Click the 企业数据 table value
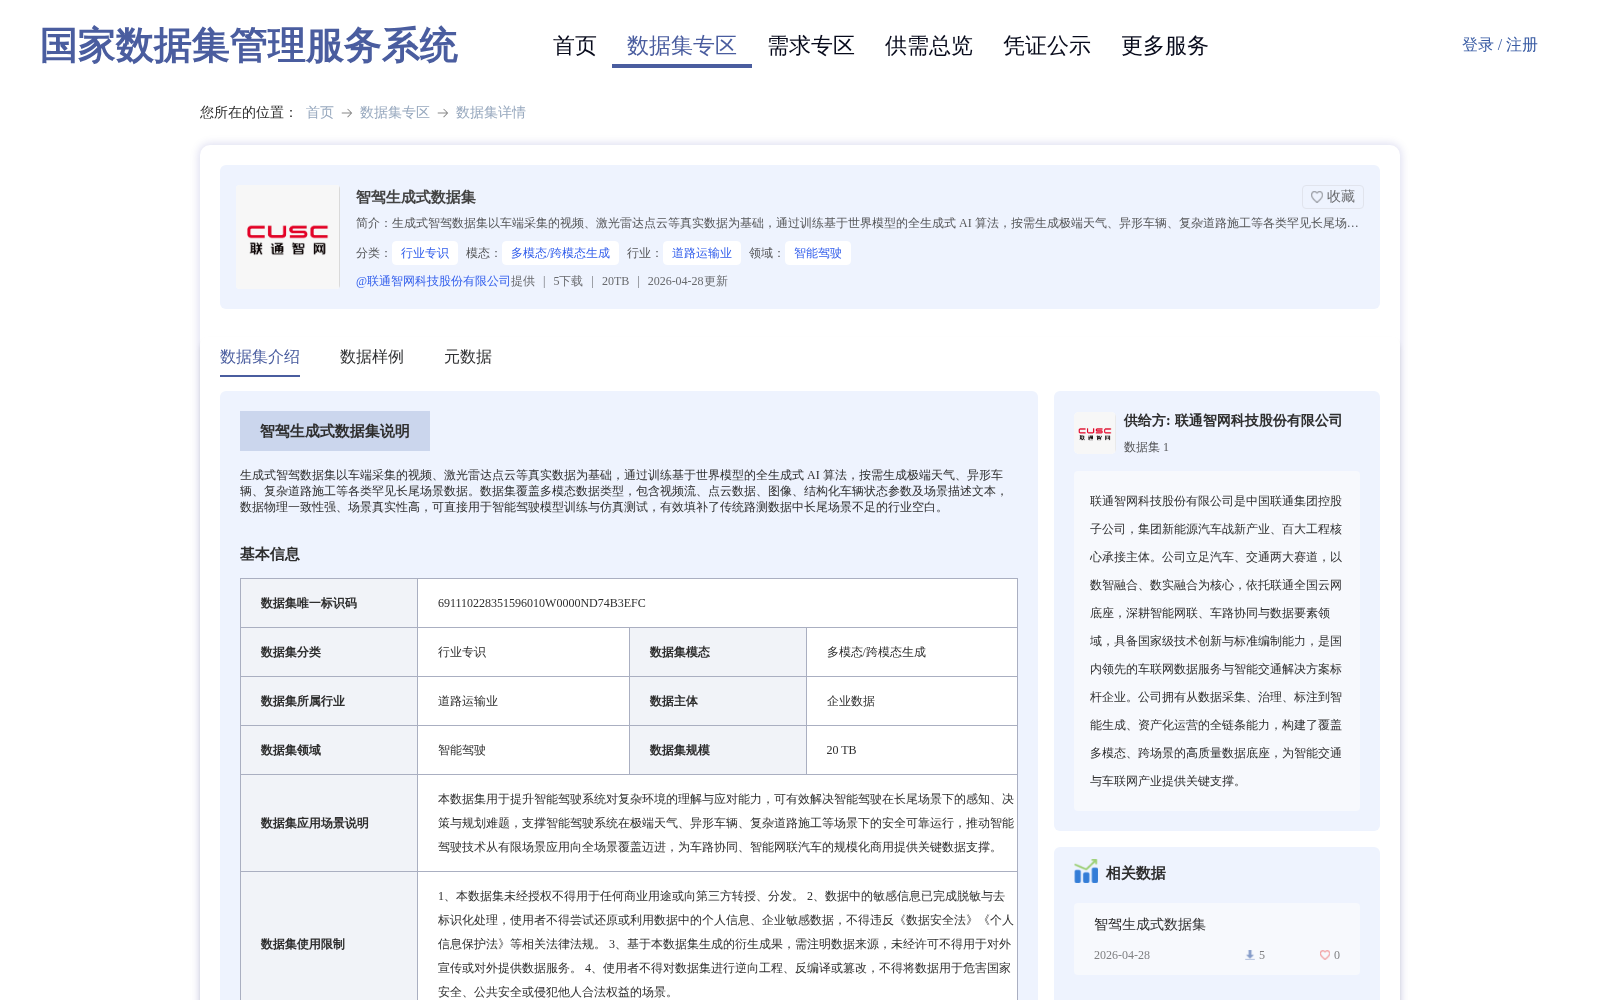Screen dimensions: 1600x1000 click(851, 701)
